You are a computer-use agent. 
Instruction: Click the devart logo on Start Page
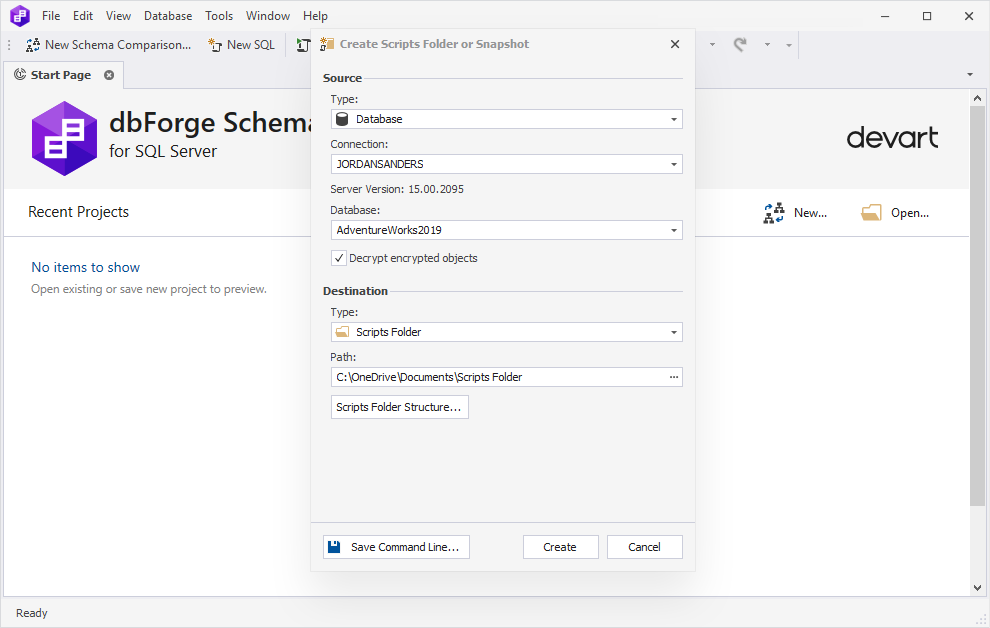(x=892, y=138)
